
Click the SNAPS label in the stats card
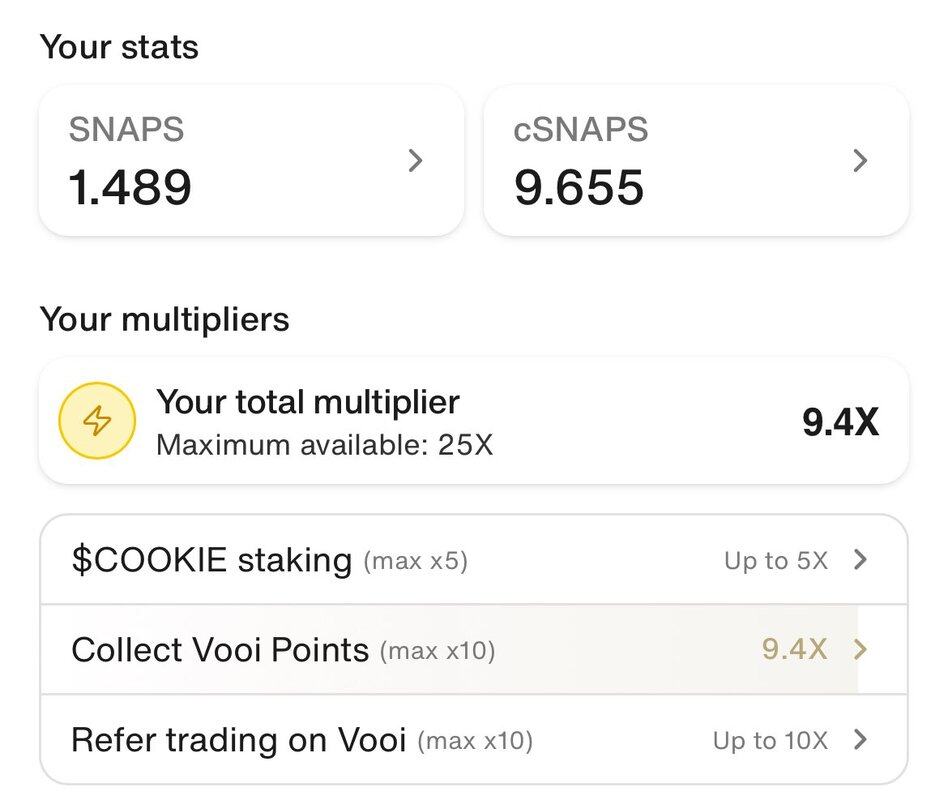tap(126, 129)
